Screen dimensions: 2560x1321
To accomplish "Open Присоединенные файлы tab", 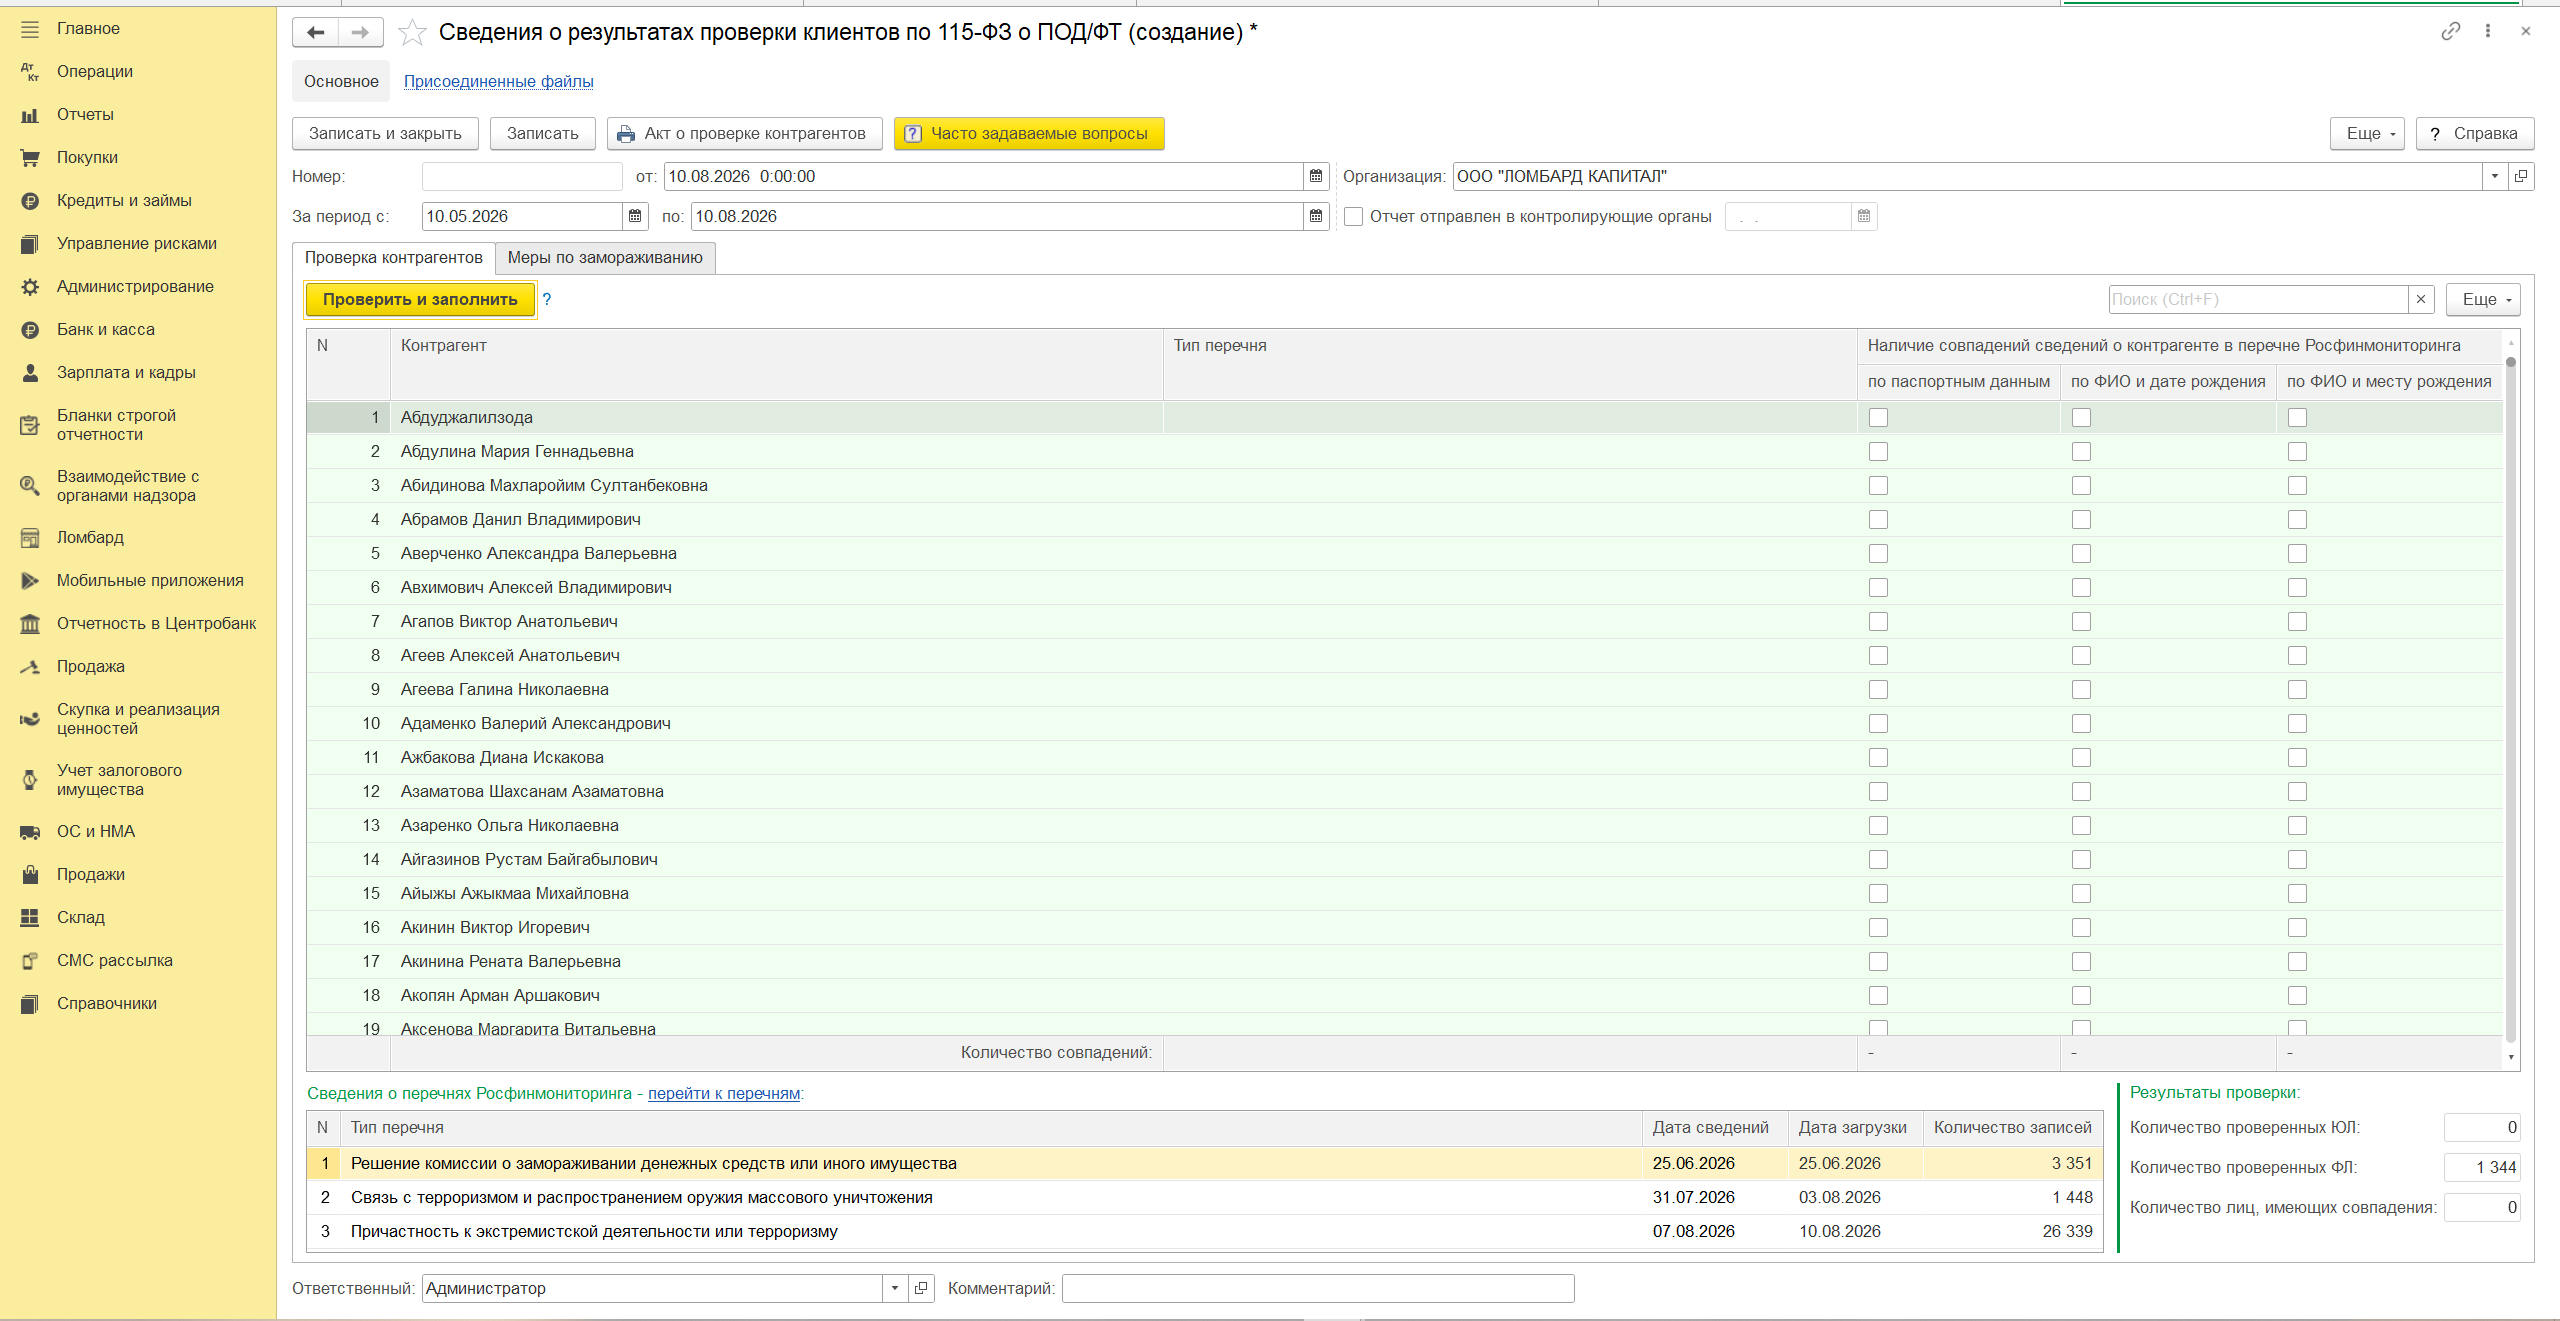I will click(499, 82).
